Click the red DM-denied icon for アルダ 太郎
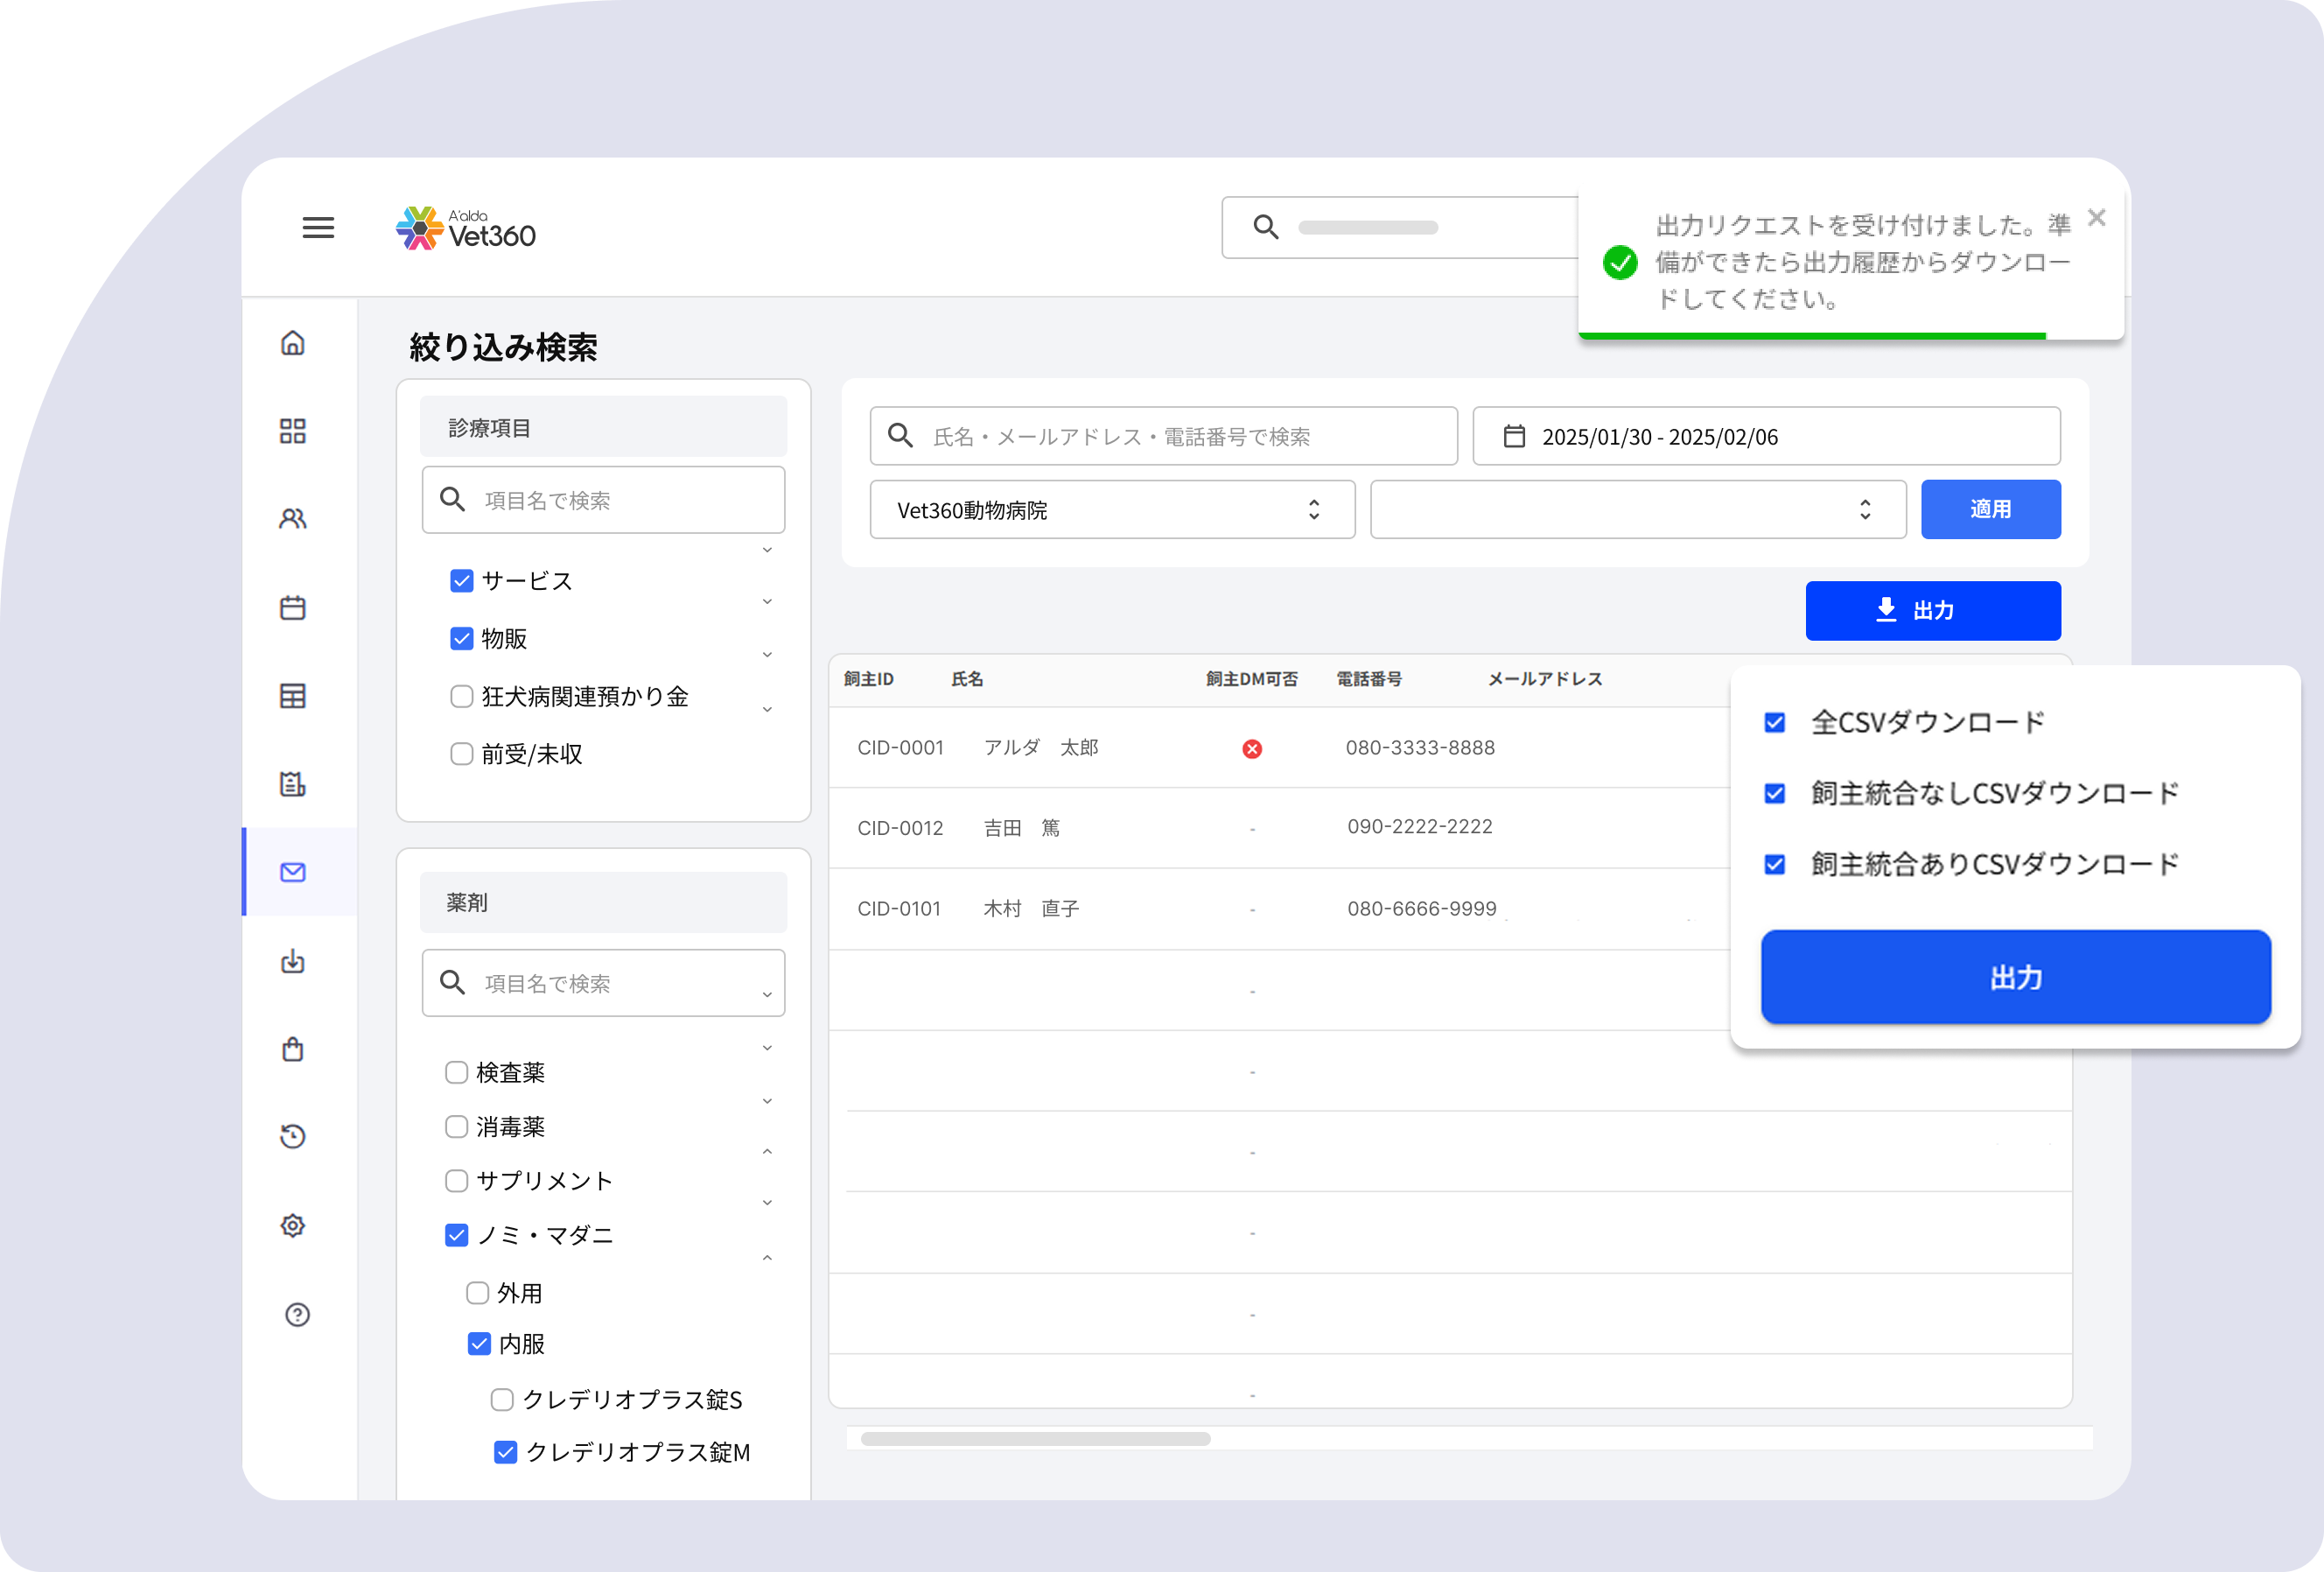 (1252, 749)
